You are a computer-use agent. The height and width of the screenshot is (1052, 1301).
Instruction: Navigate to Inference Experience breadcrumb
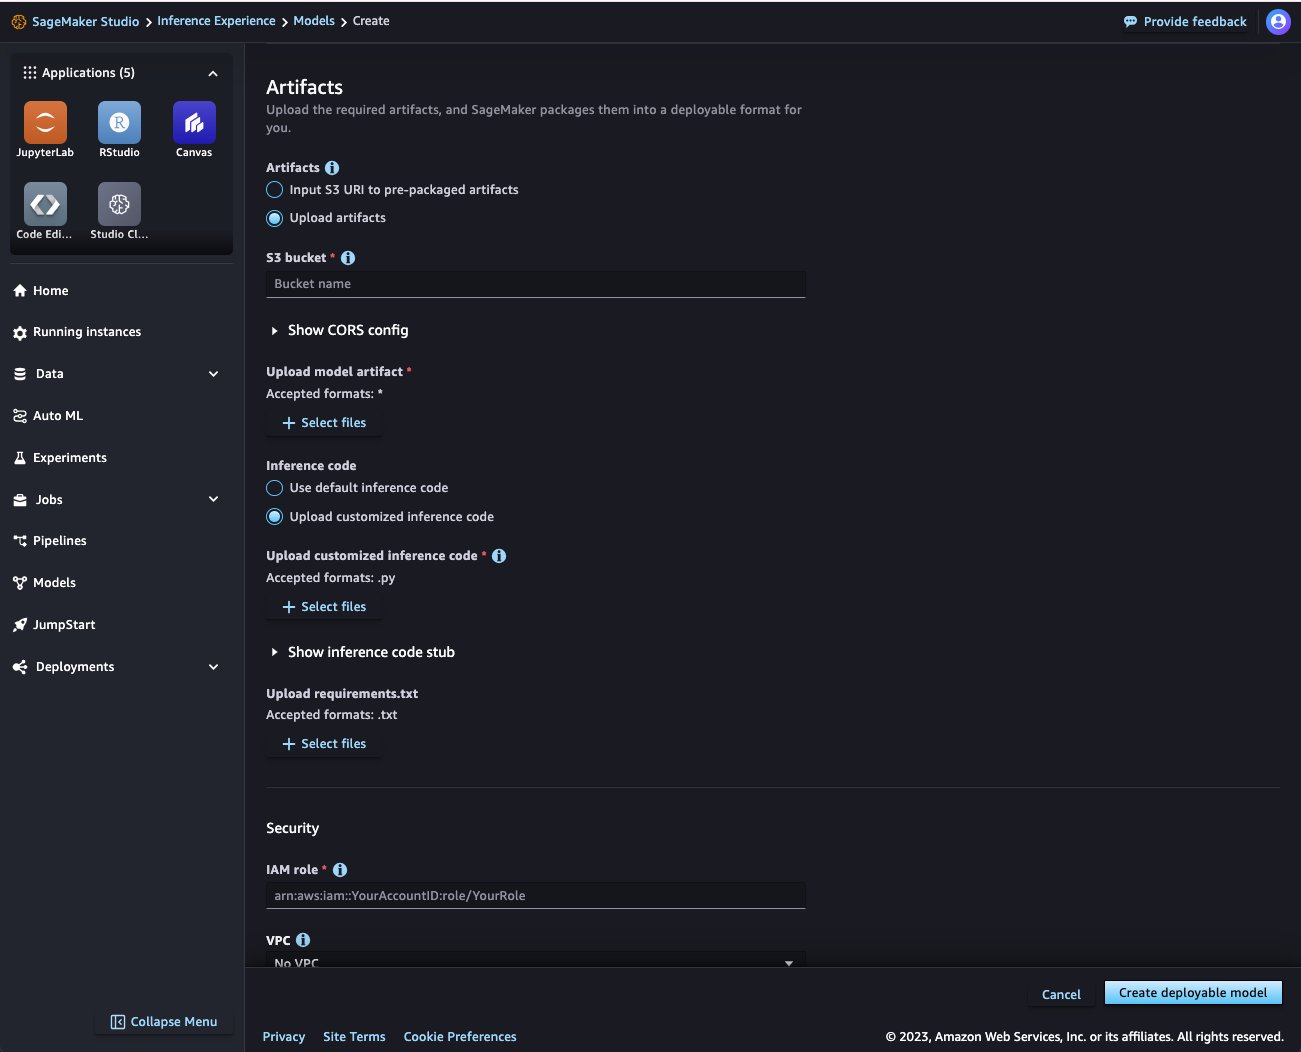pyautogui.click(x=216, y=21)
